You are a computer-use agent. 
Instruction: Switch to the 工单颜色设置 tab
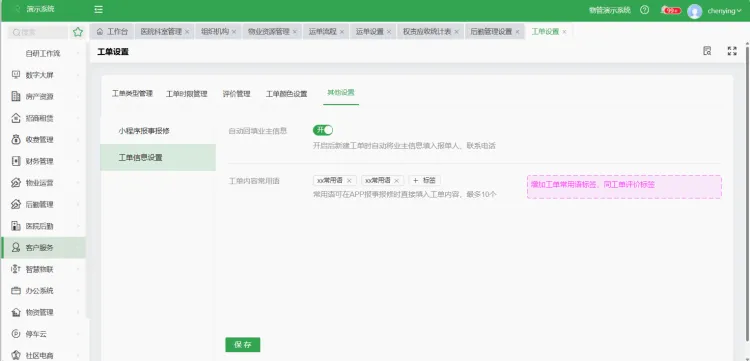[287, 94]
